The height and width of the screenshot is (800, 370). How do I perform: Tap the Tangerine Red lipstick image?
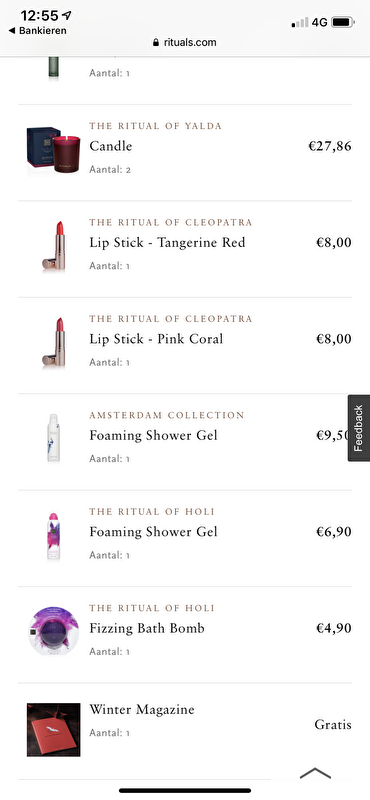click(54, 246)
